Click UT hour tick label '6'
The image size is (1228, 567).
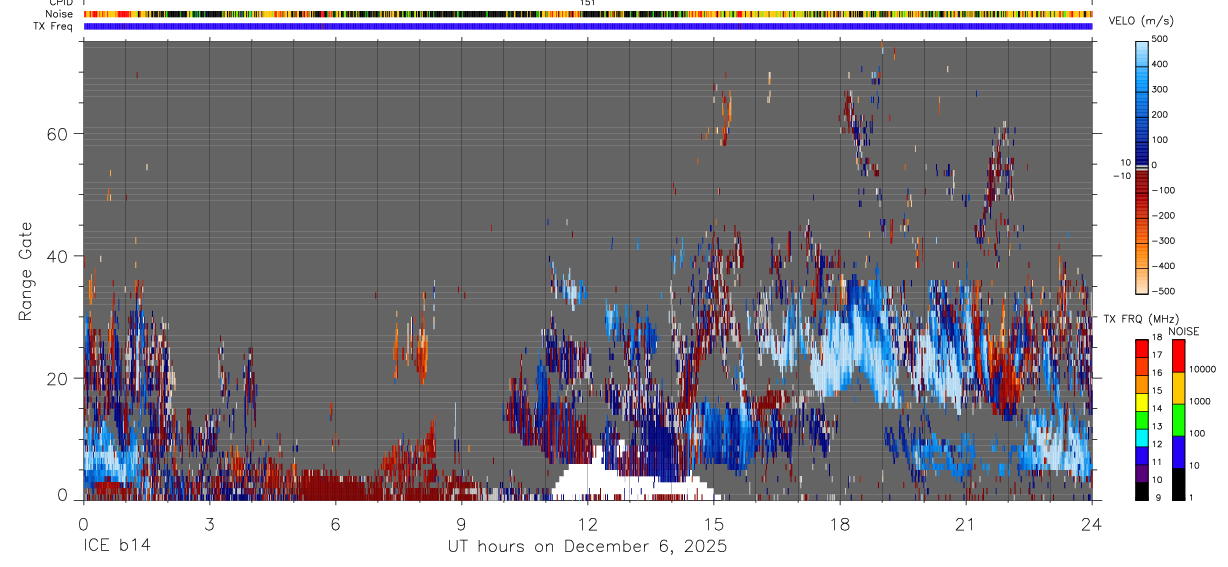pyautogui.click(x=336, y=523)
